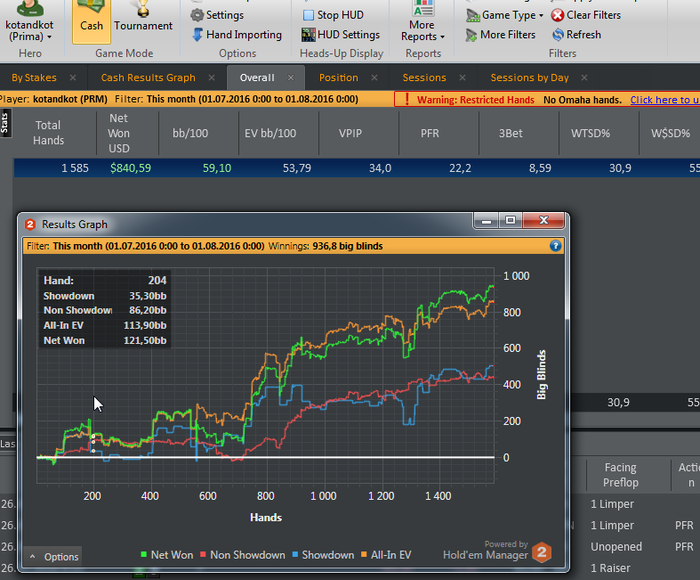The image size is (700, 580).
Task: Select Cash game mode
Action: pyautogui.click(x=92, y=20)
